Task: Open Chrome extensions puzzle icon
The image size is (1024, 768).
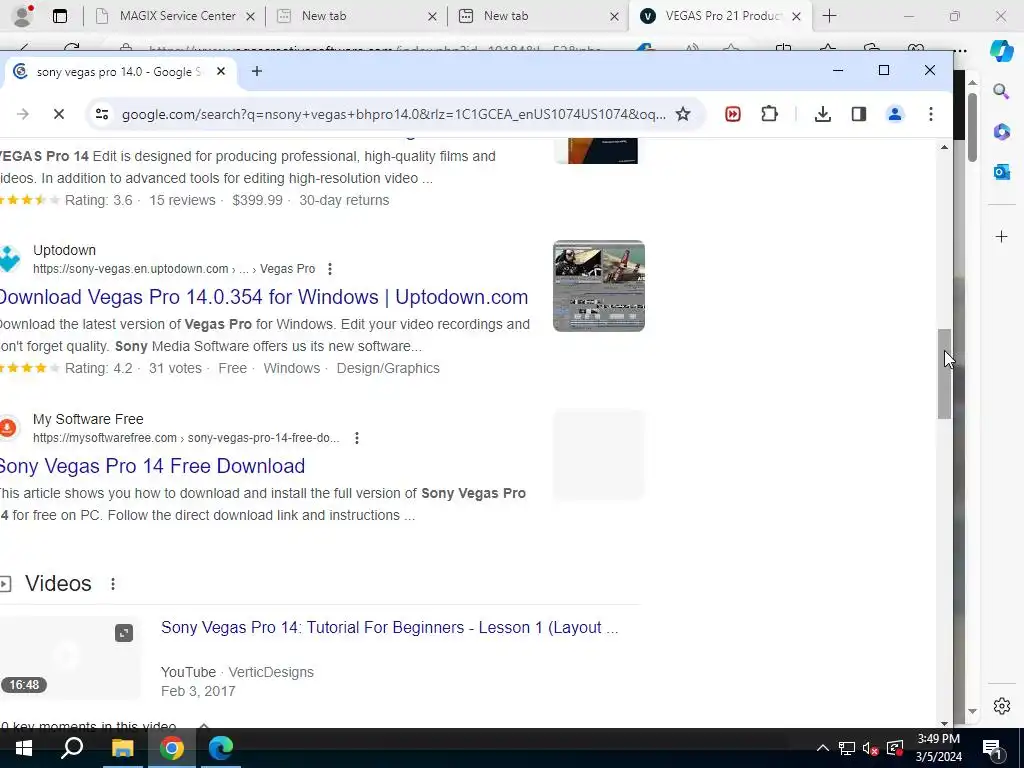Action: 769,114
